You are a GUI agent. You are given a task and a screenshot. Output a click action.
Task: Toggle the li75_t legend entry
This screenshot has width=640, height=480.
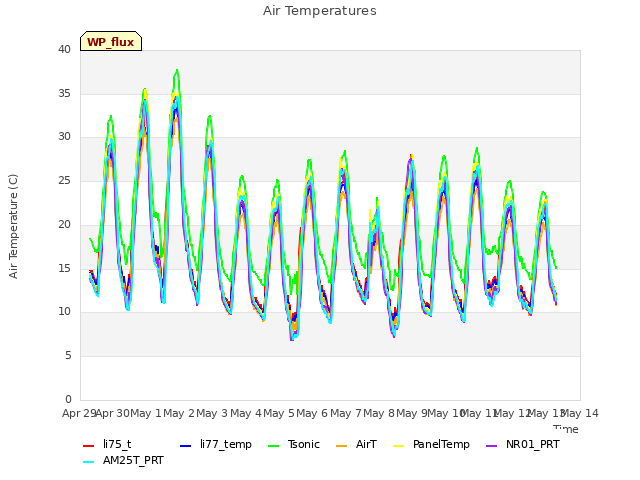pos(107,444)
